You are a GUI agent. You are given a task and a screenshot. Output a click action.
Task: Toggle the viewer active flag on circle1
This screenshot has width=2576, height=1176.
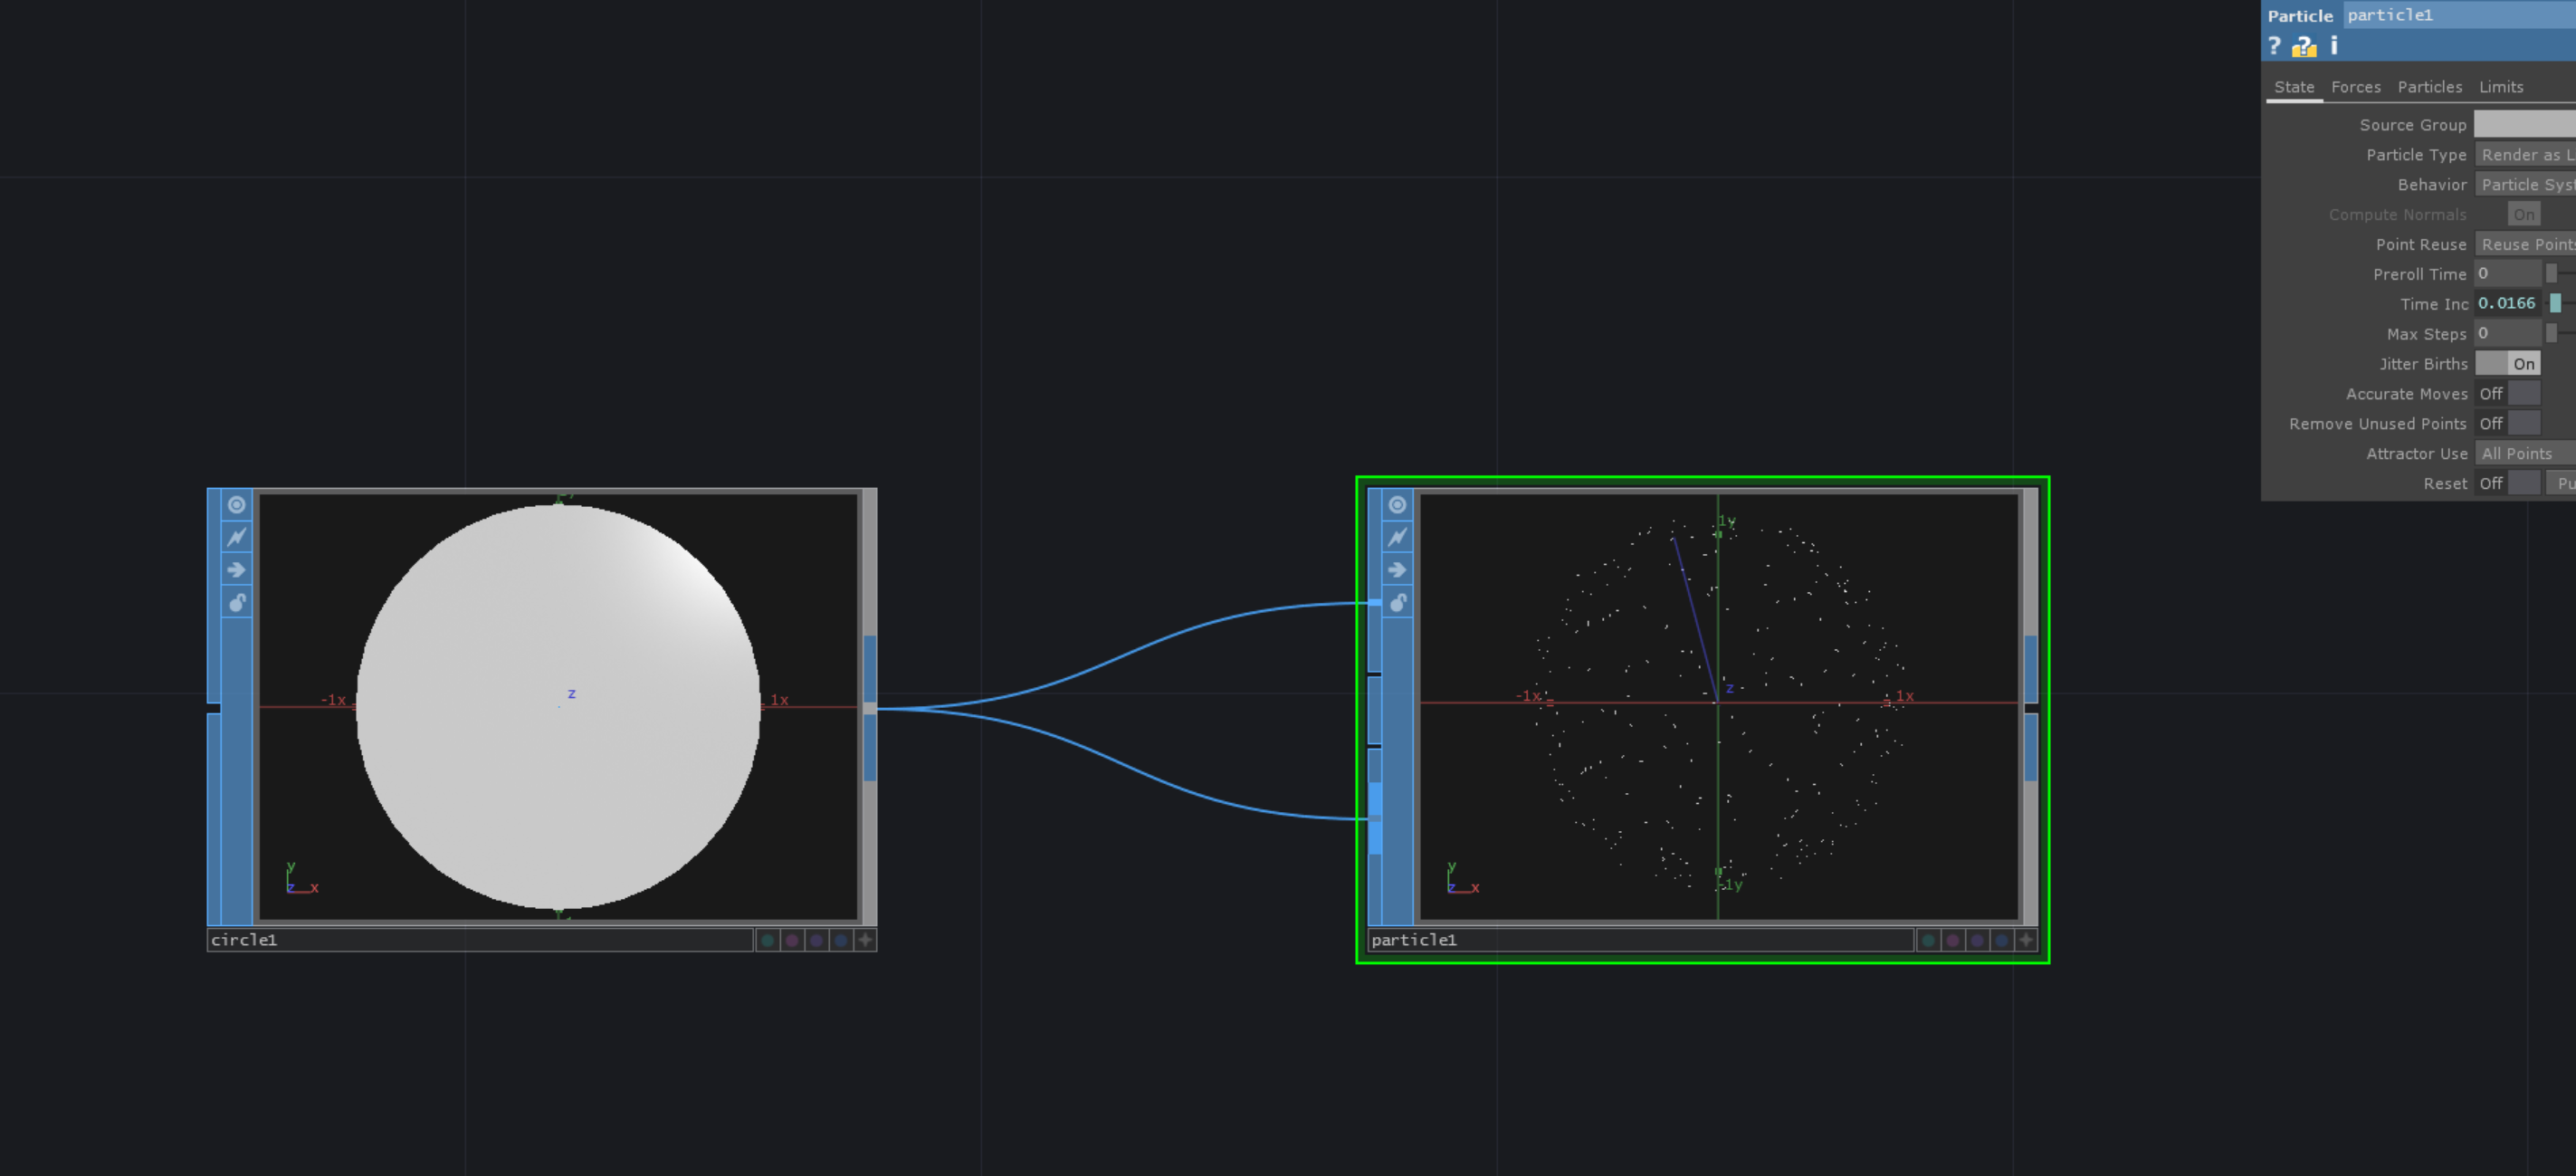[236, 505]
